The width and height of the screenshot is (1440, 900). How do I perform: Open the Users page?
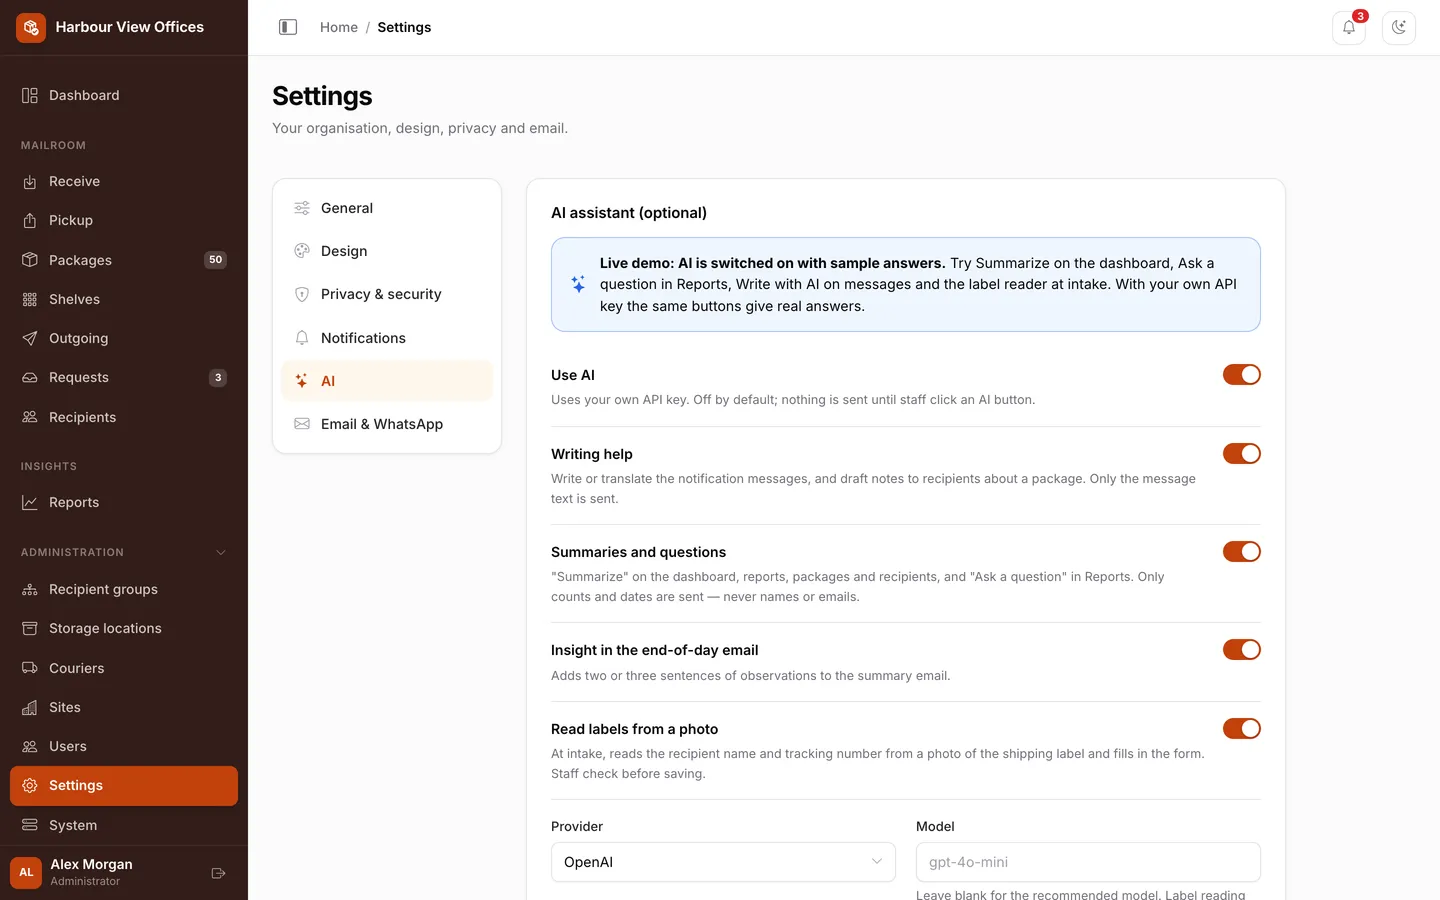(124, 746)
